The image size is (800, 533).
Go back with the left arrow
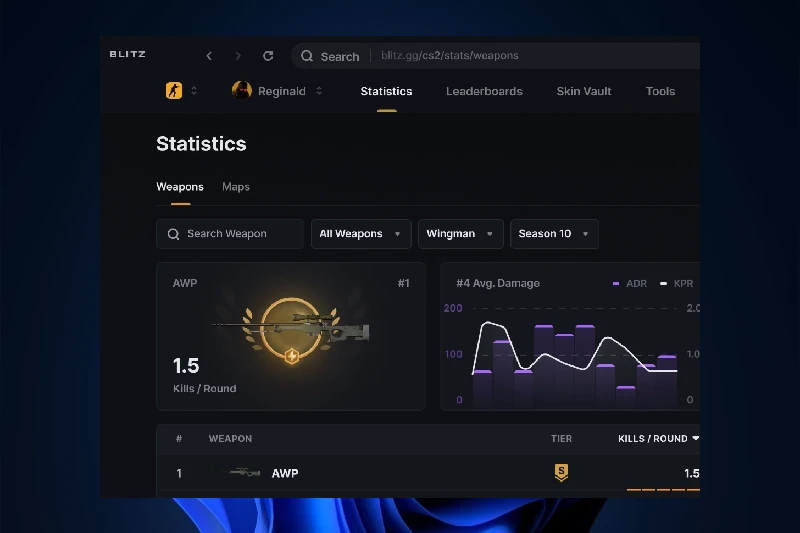[x=209, y=56]
